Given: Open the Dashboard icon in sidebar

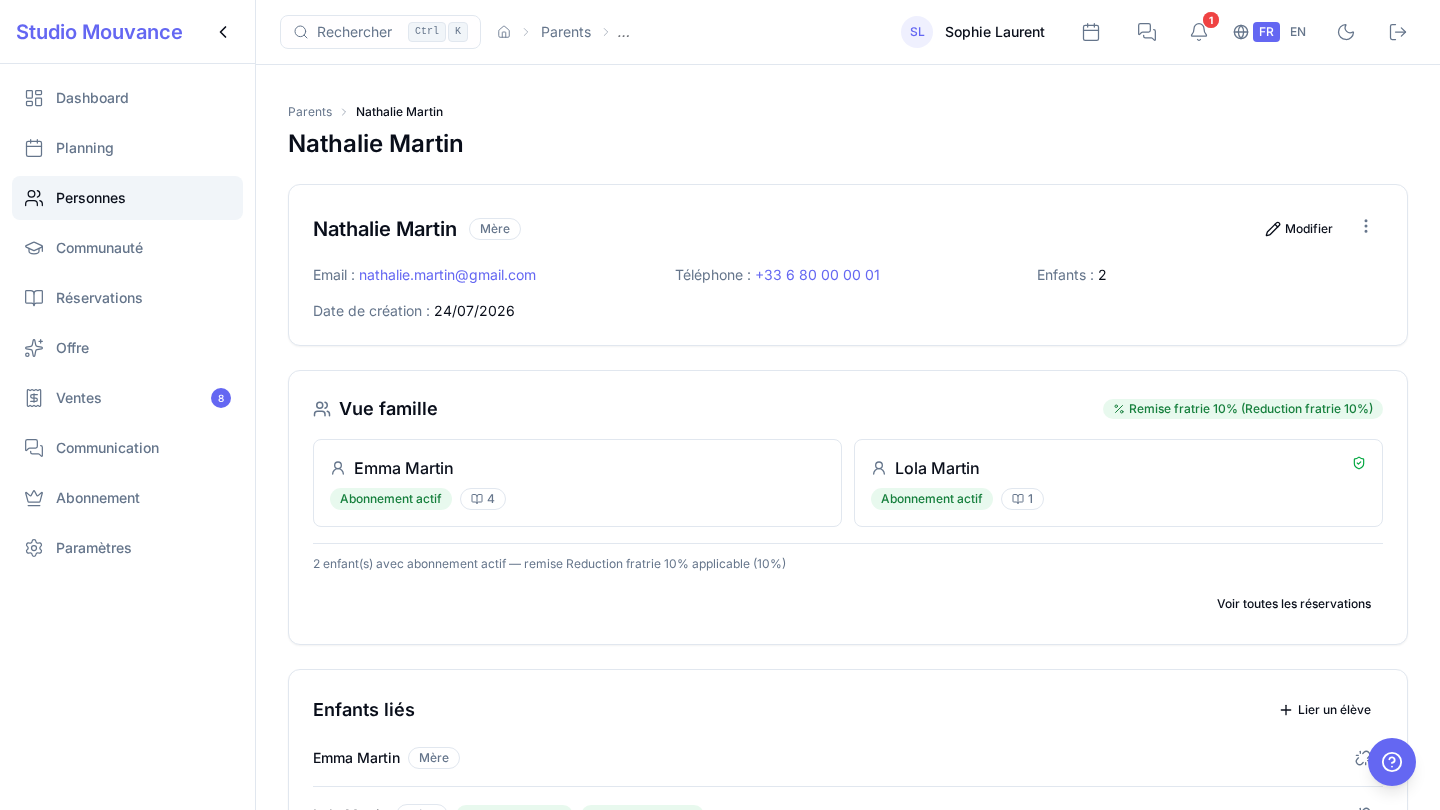Looking at the screenshot, I should pos(34,98).
